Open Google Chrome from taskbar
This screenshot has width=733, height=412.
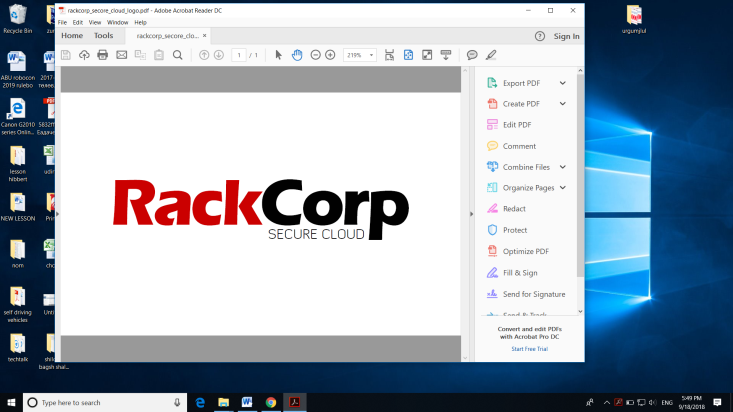[x=271, y=402]
